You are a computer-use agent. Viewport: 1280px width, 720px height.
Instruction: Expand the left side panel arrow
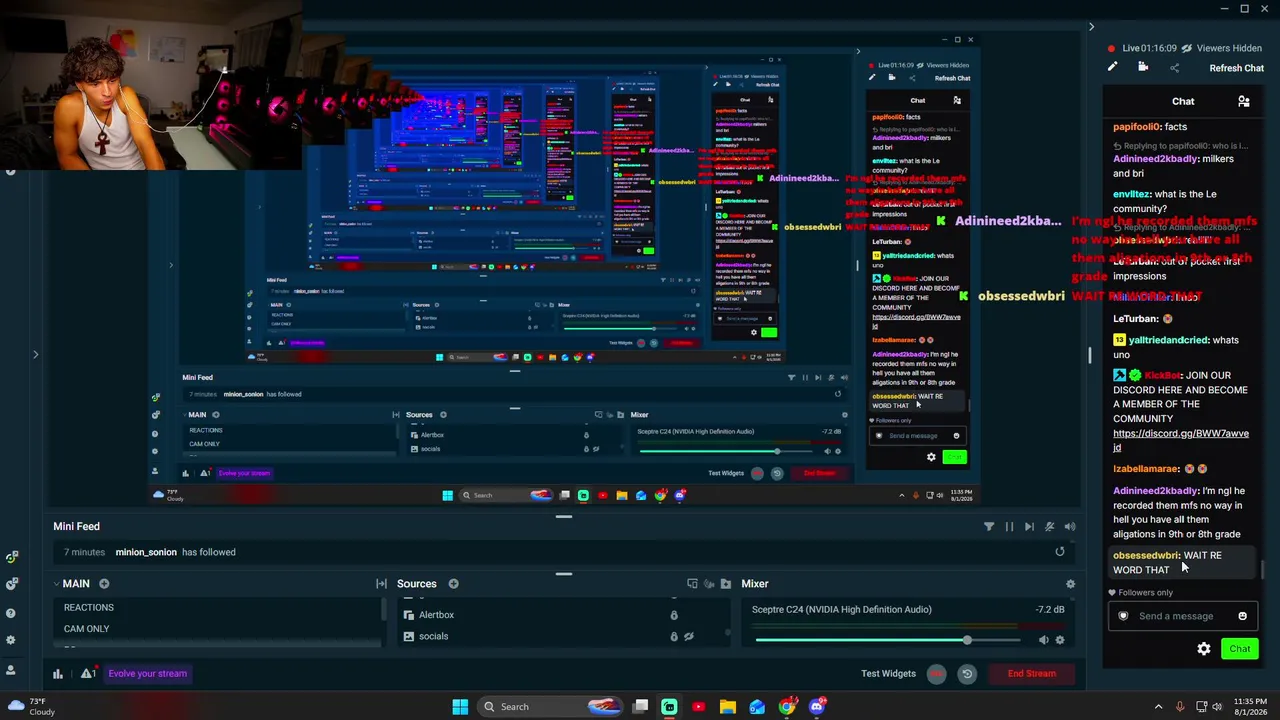point(35,354)
